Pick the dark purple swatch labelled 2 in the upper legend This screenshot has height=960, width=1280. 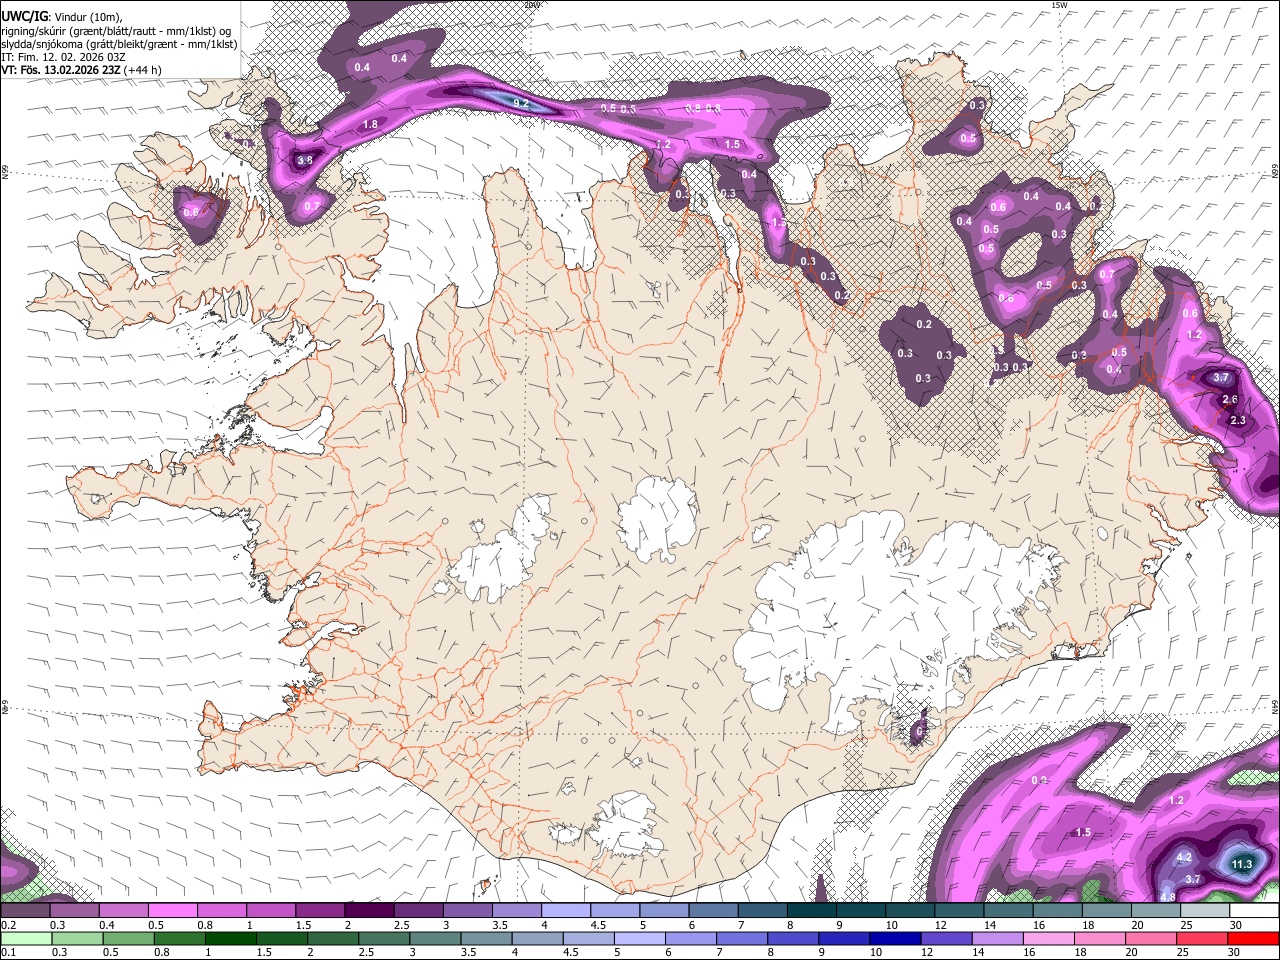(x=368, y=911)
